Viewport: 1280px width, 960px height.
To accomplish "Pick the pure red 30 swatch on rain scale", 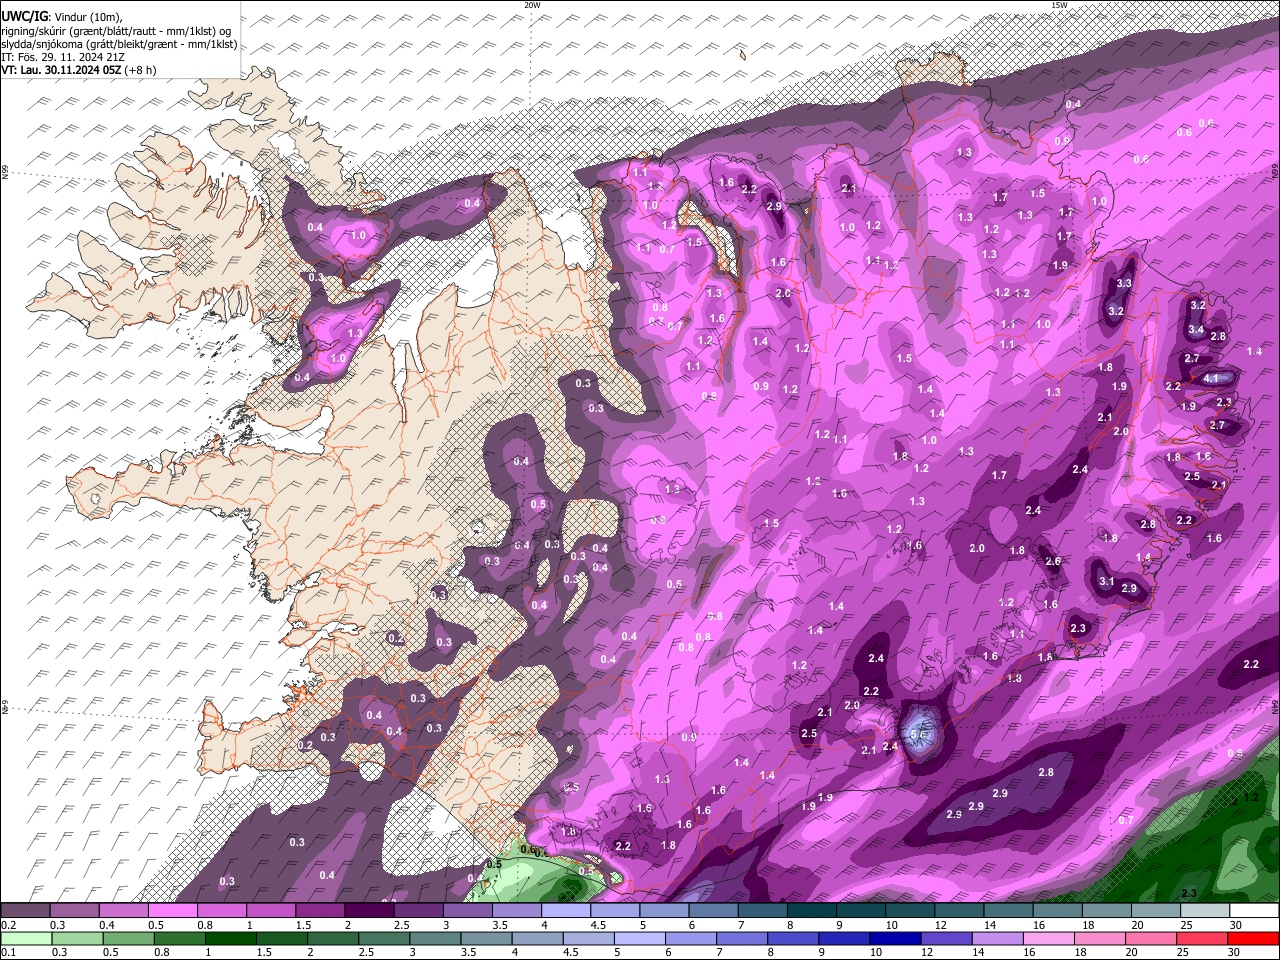I will point(1254,938).
